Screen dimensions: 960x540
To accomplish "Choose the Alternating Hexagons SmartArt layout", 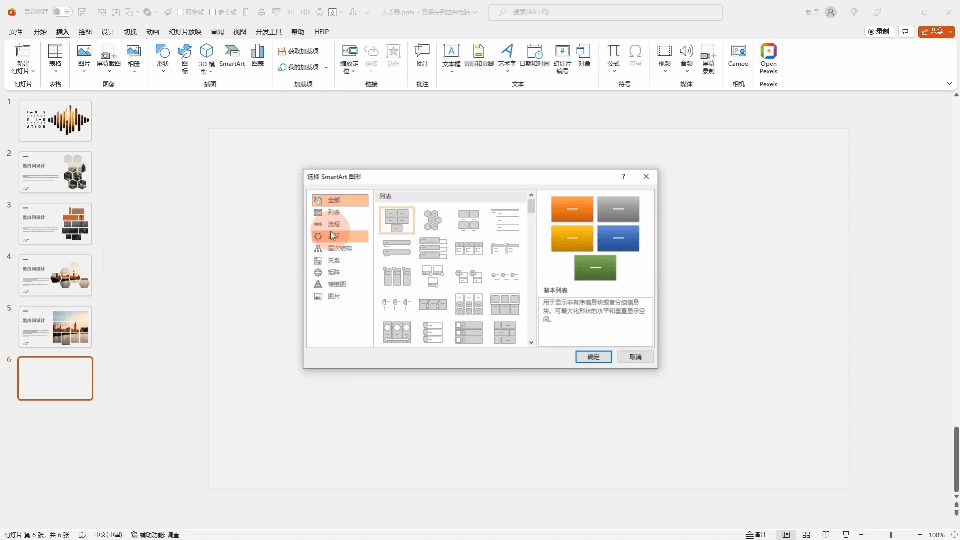I will (x=433, y=220).
